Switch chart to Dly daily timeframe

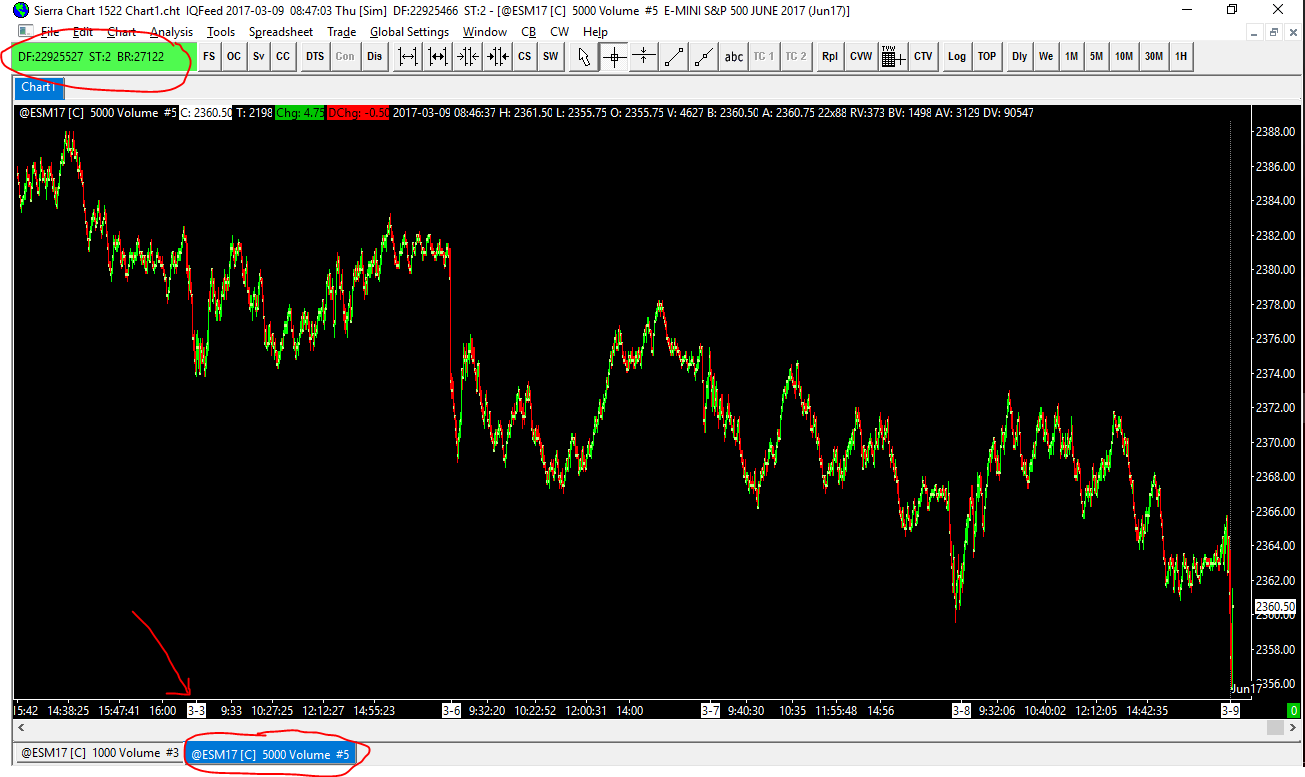pos(1019,57)
